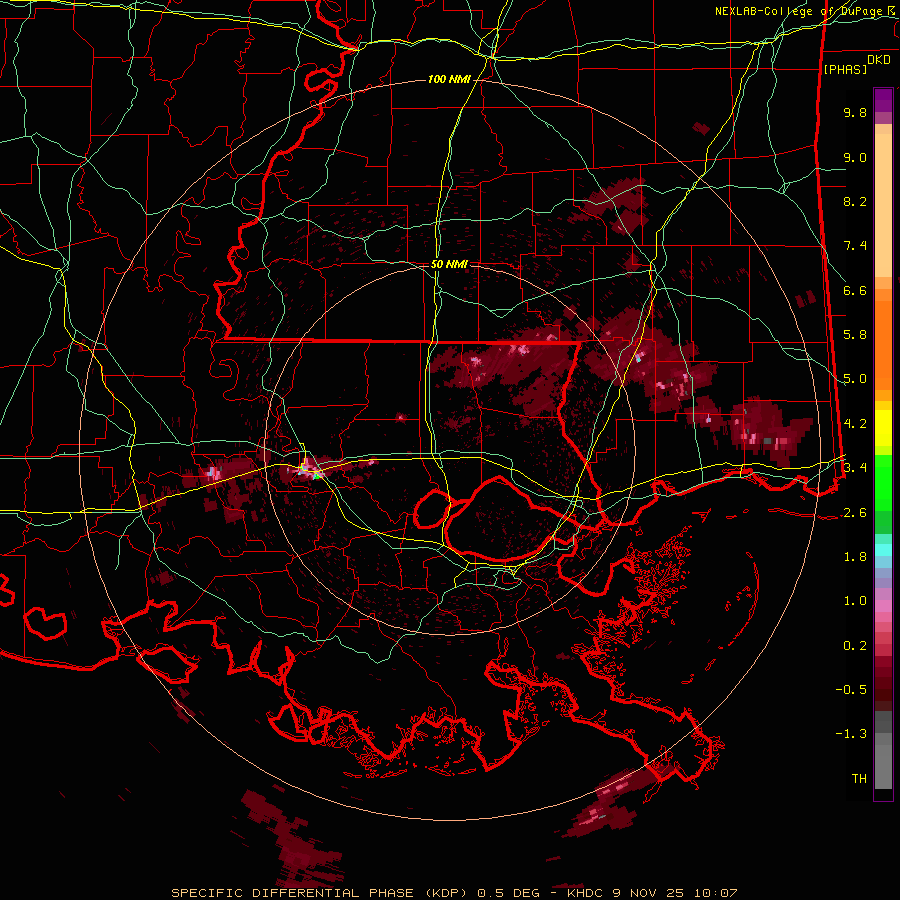Pick the purple band atop the color scale
This screenshot has width=900, height=900.
[883, 100]
